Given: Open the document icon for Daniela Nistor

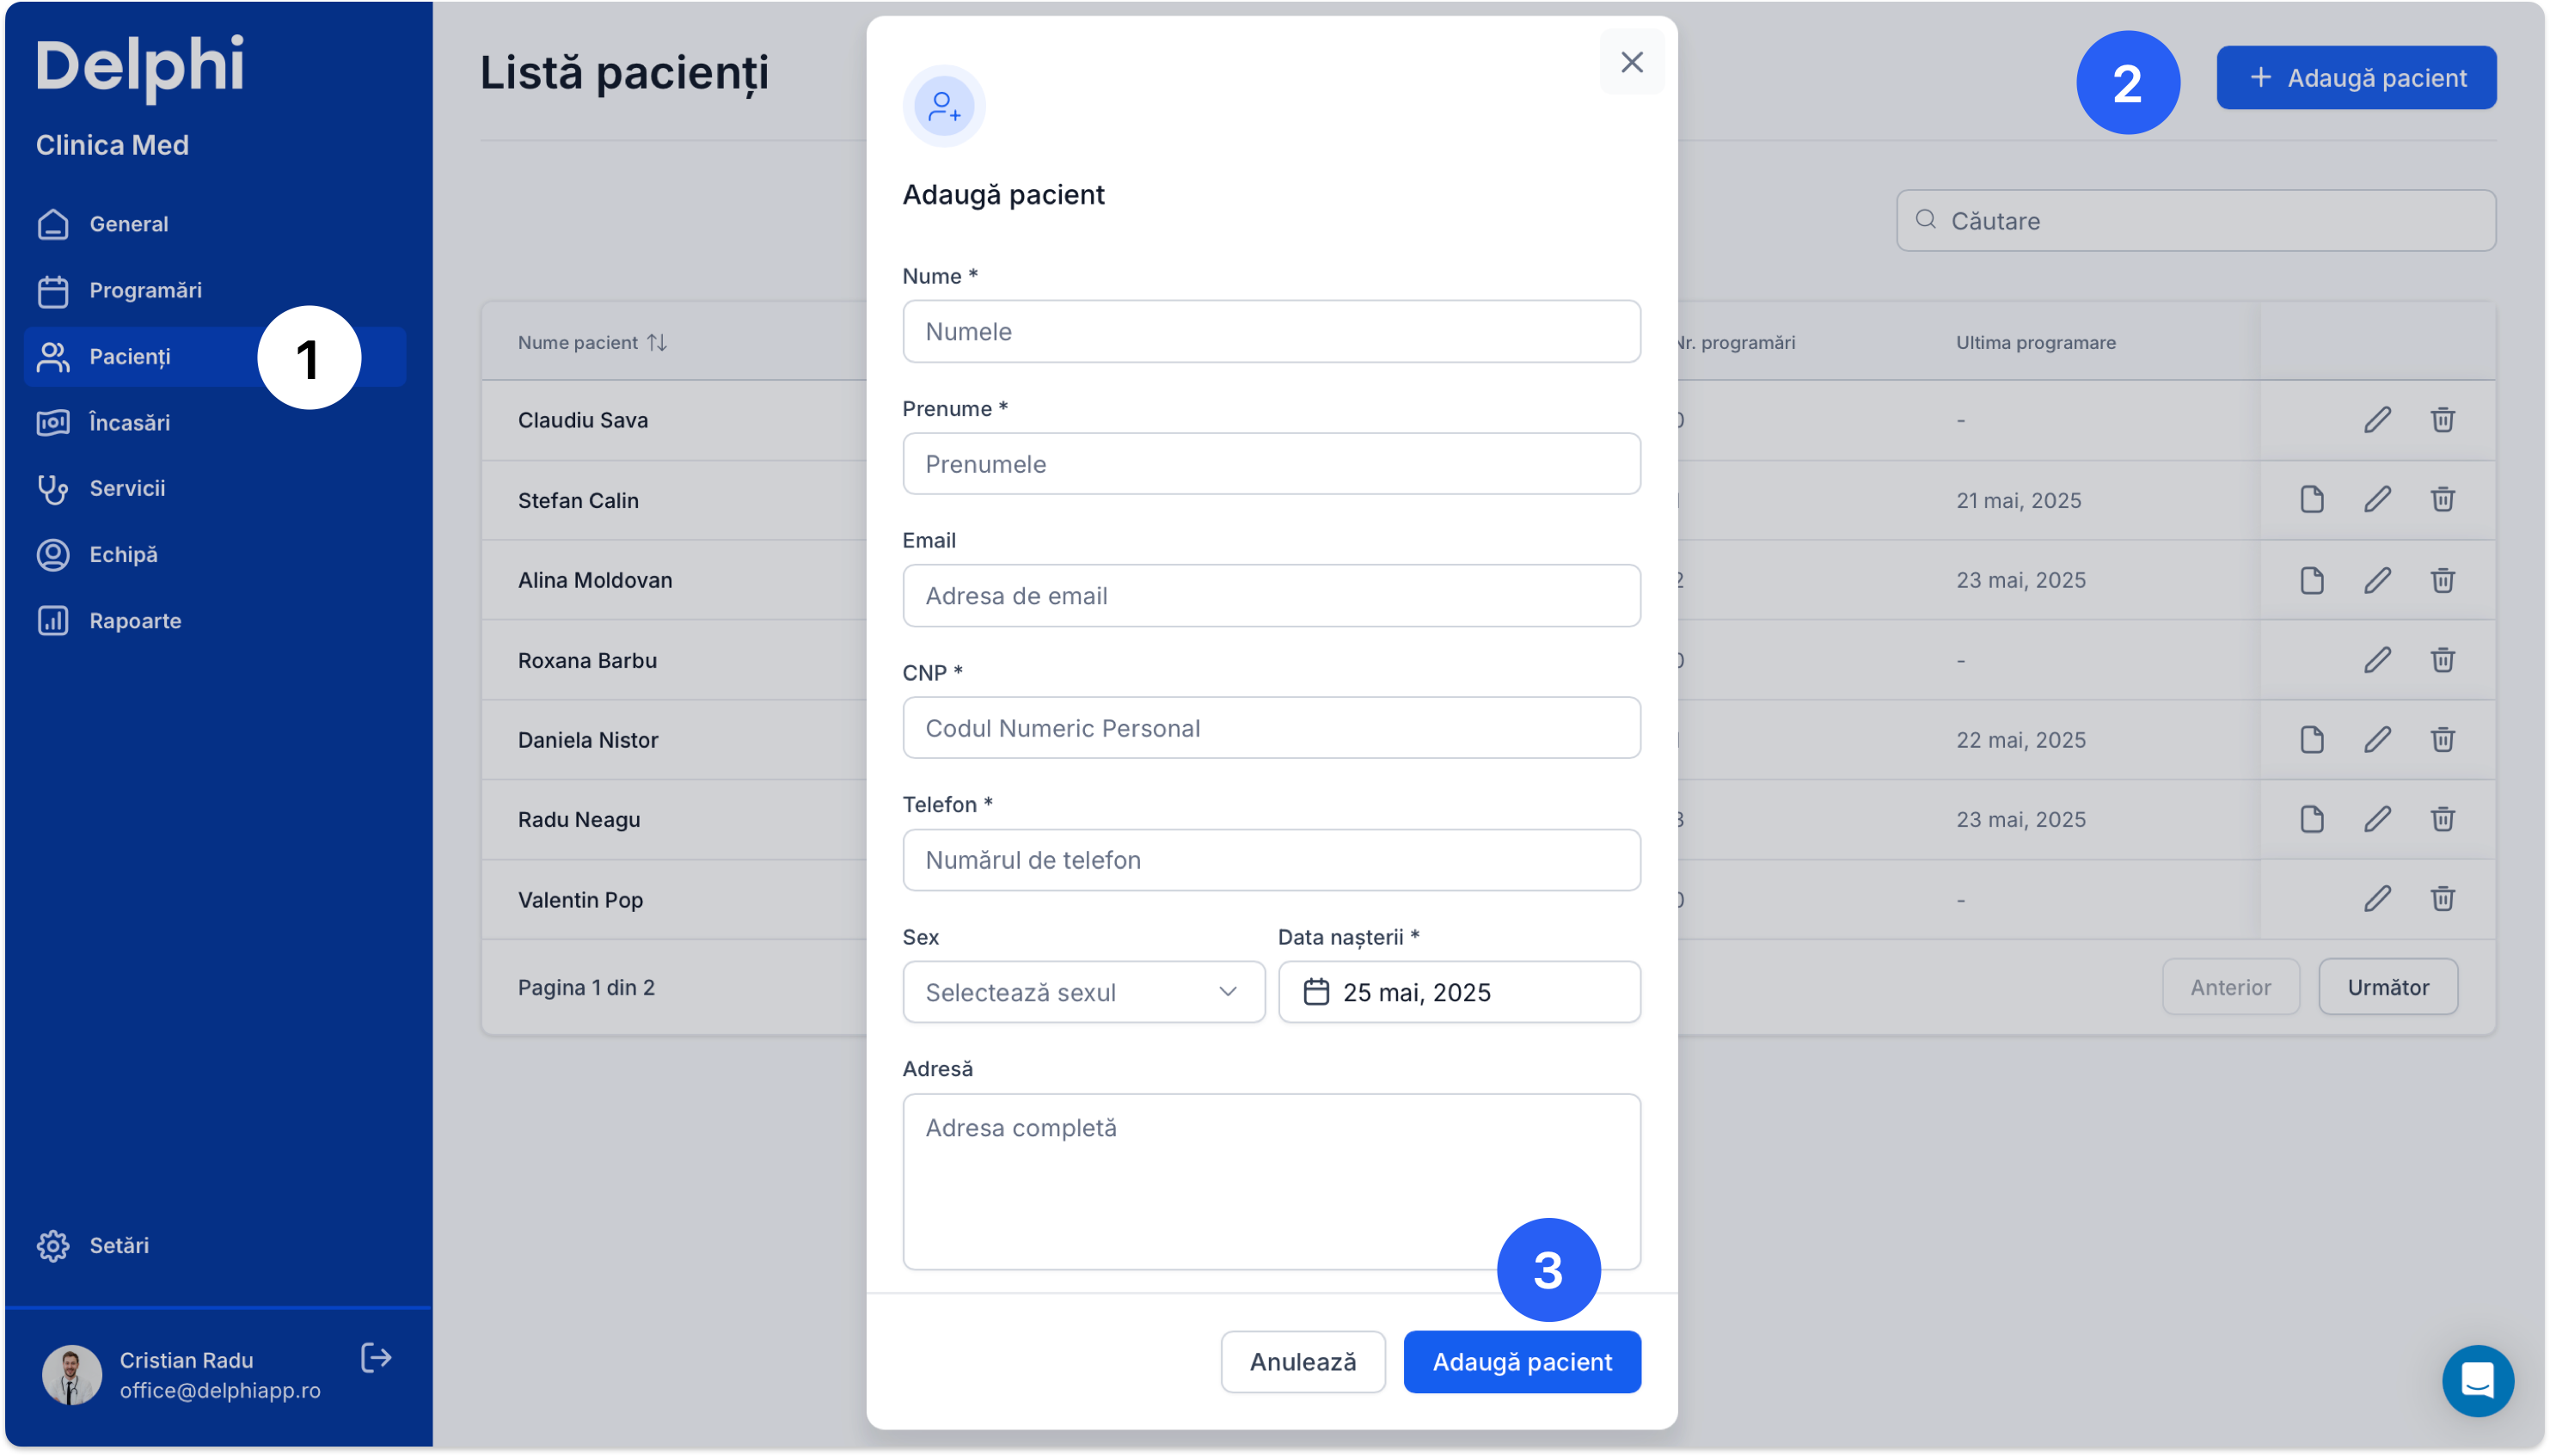Looking at the screenshot, I should (2311, 740).
